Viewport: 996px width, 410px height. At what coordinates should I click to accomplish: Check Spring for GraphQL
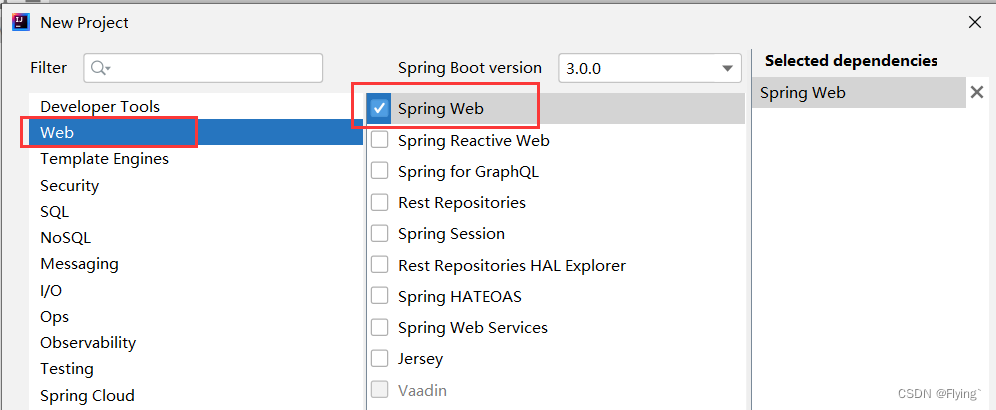pos(379,171)
